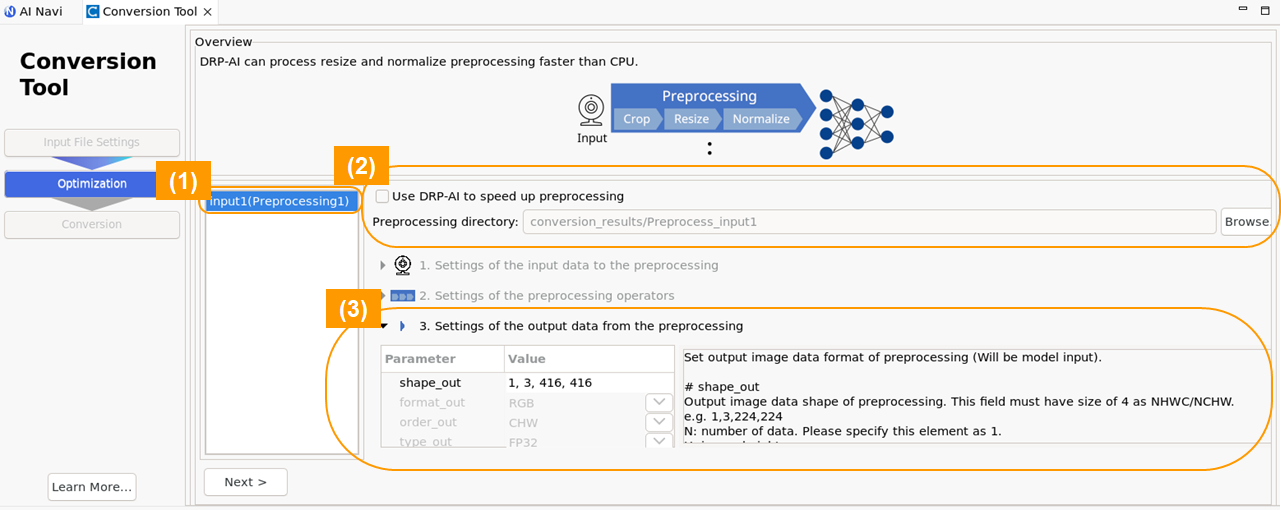The width and height of the screenshot is (1281, 510).
Task: Click the AI Navi tab icon
Action: coord(10,12)
